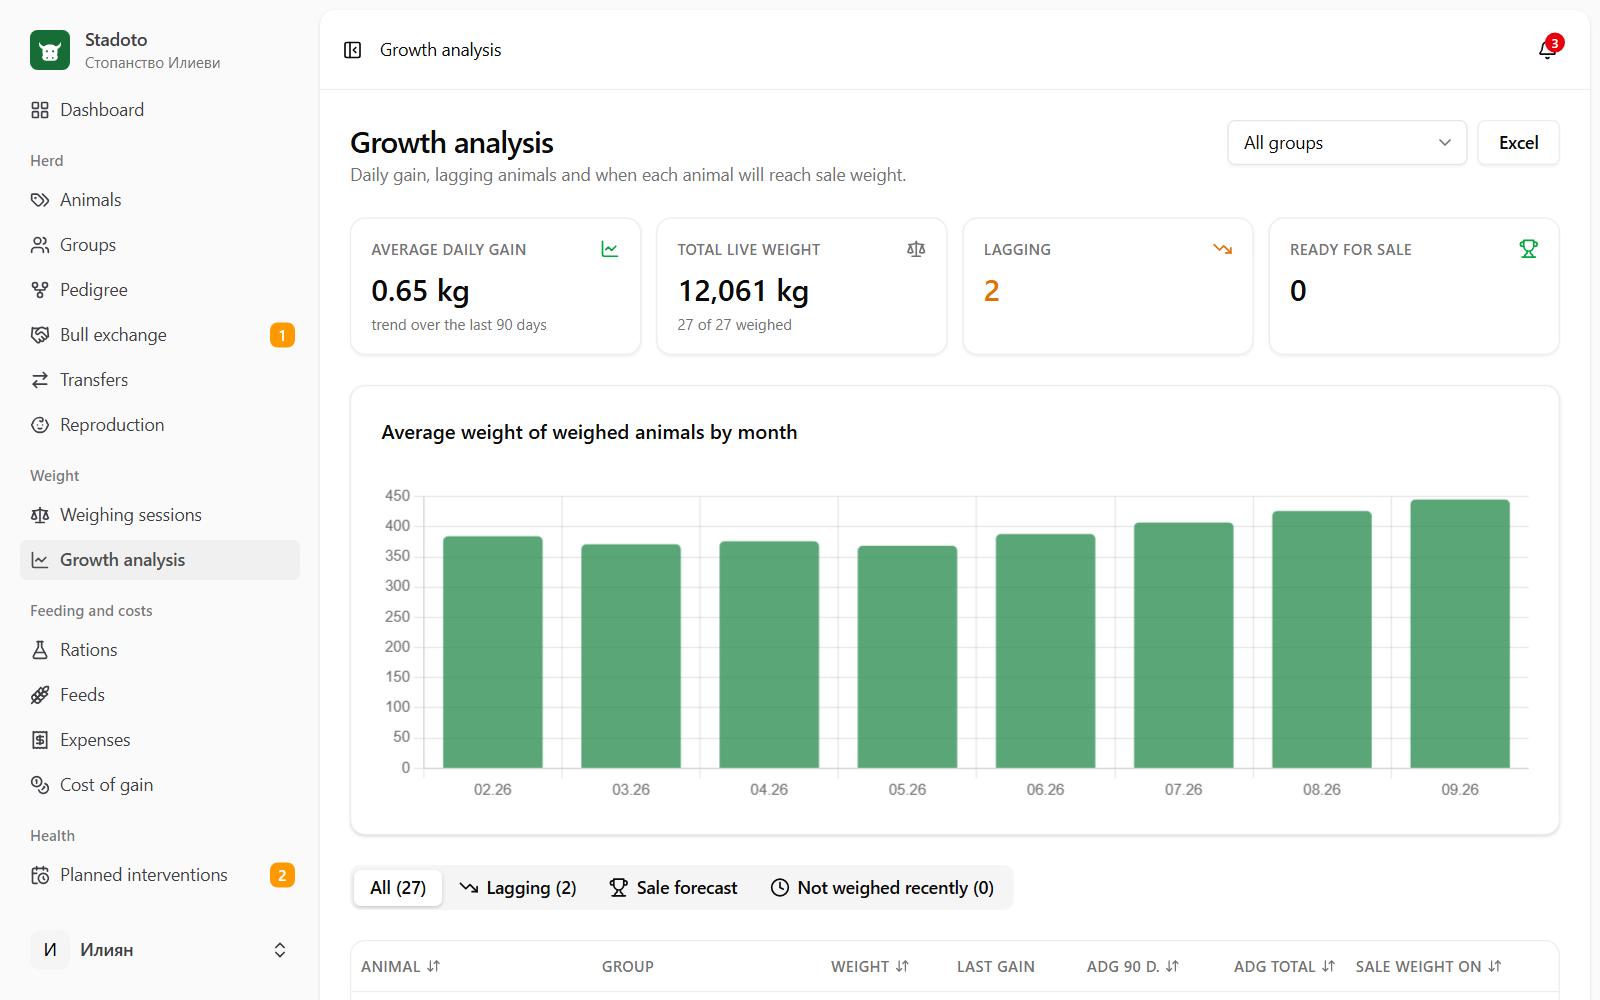Click scale icon on Total Live Weight card

tap(916, 249)
